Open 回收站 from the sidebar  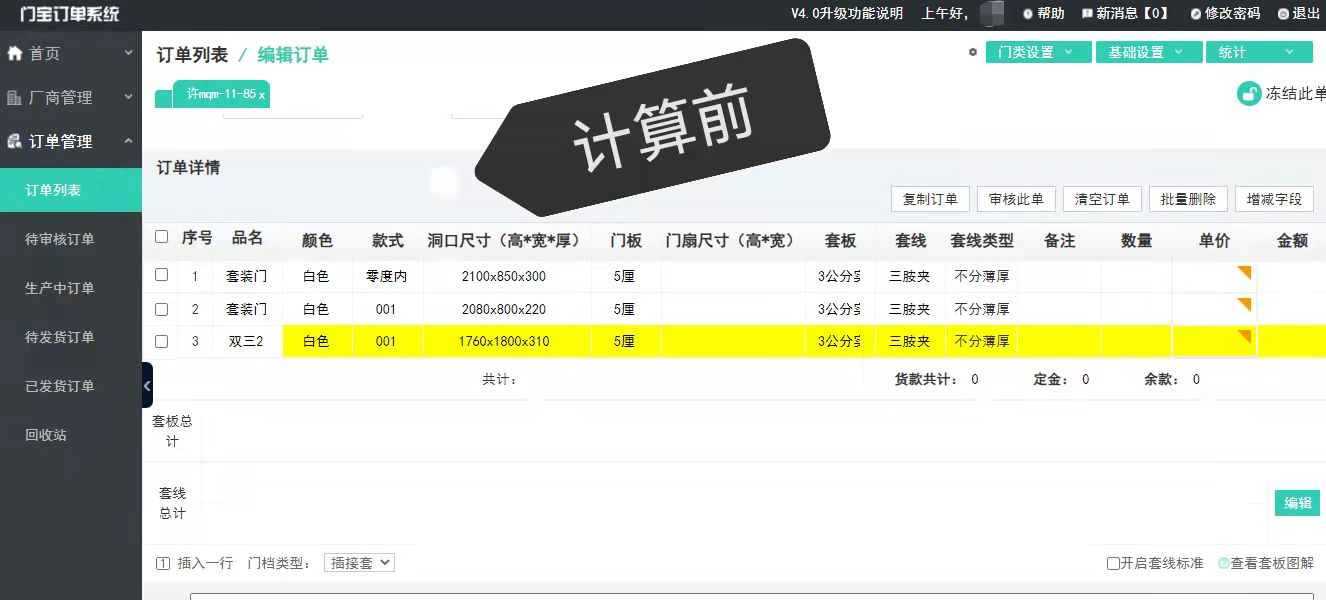point(46,435)
